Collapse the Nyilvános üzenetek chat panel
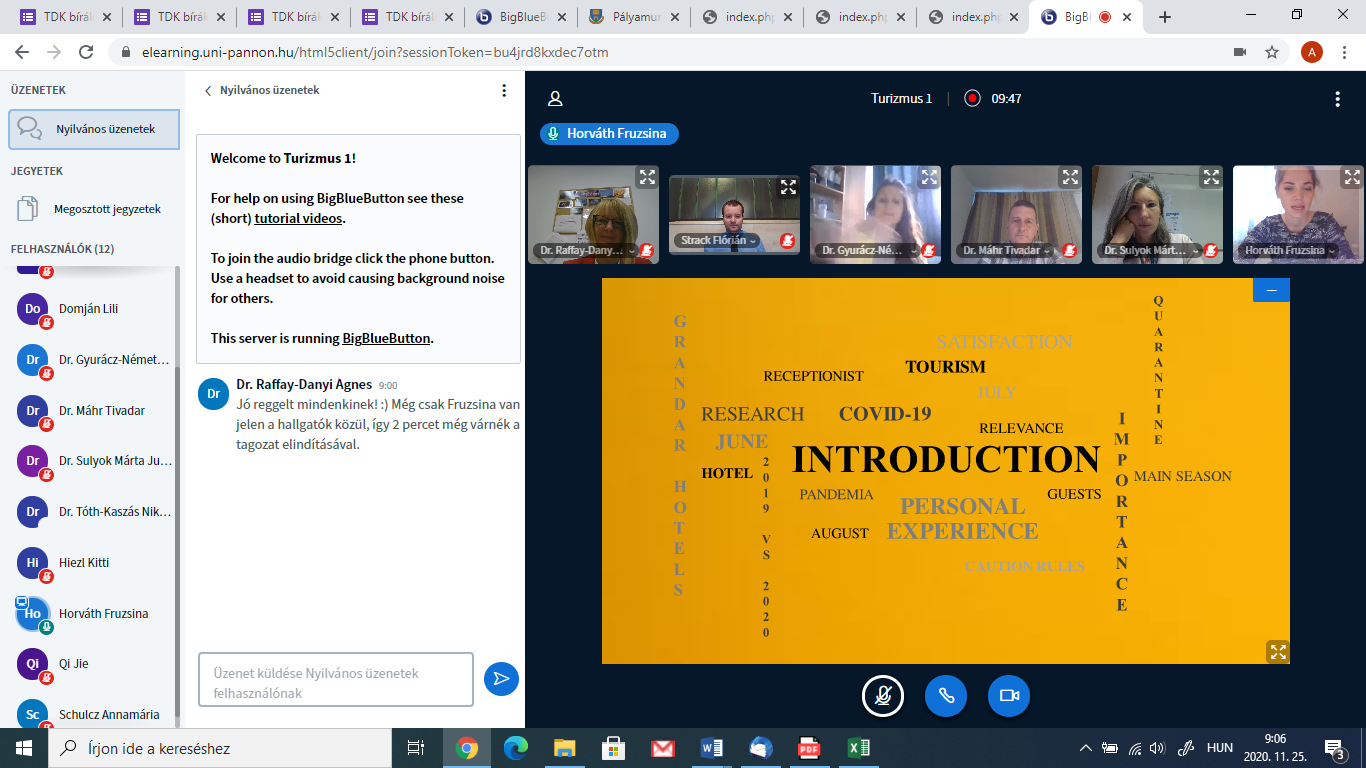Image resolution: width=1366 pixels, height=768 pixels. 262,90
